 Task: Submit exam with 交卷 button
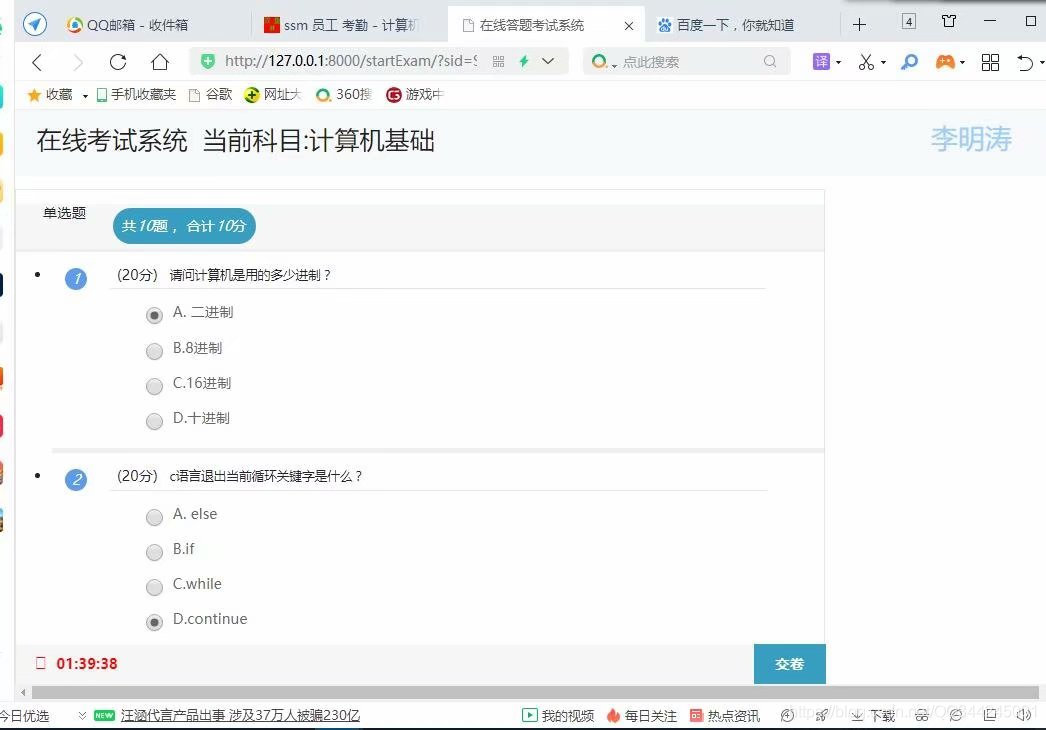790,664
